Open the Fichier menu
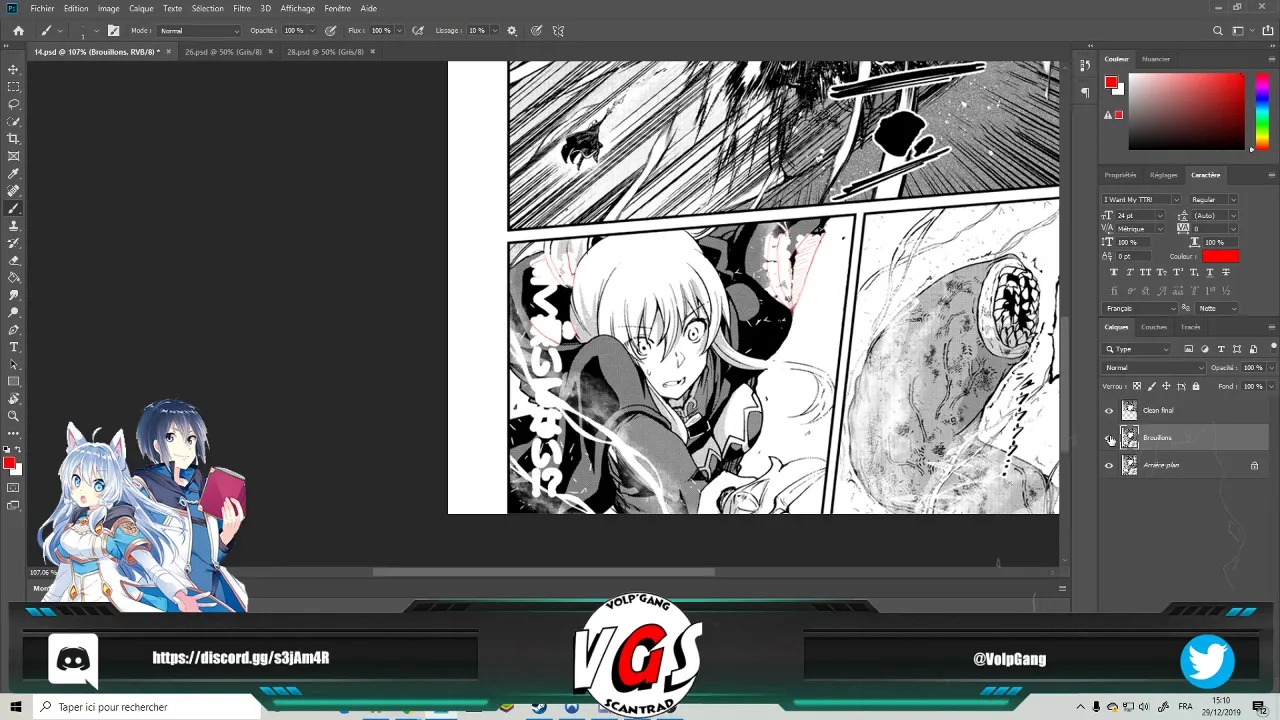 click(42, 8)
